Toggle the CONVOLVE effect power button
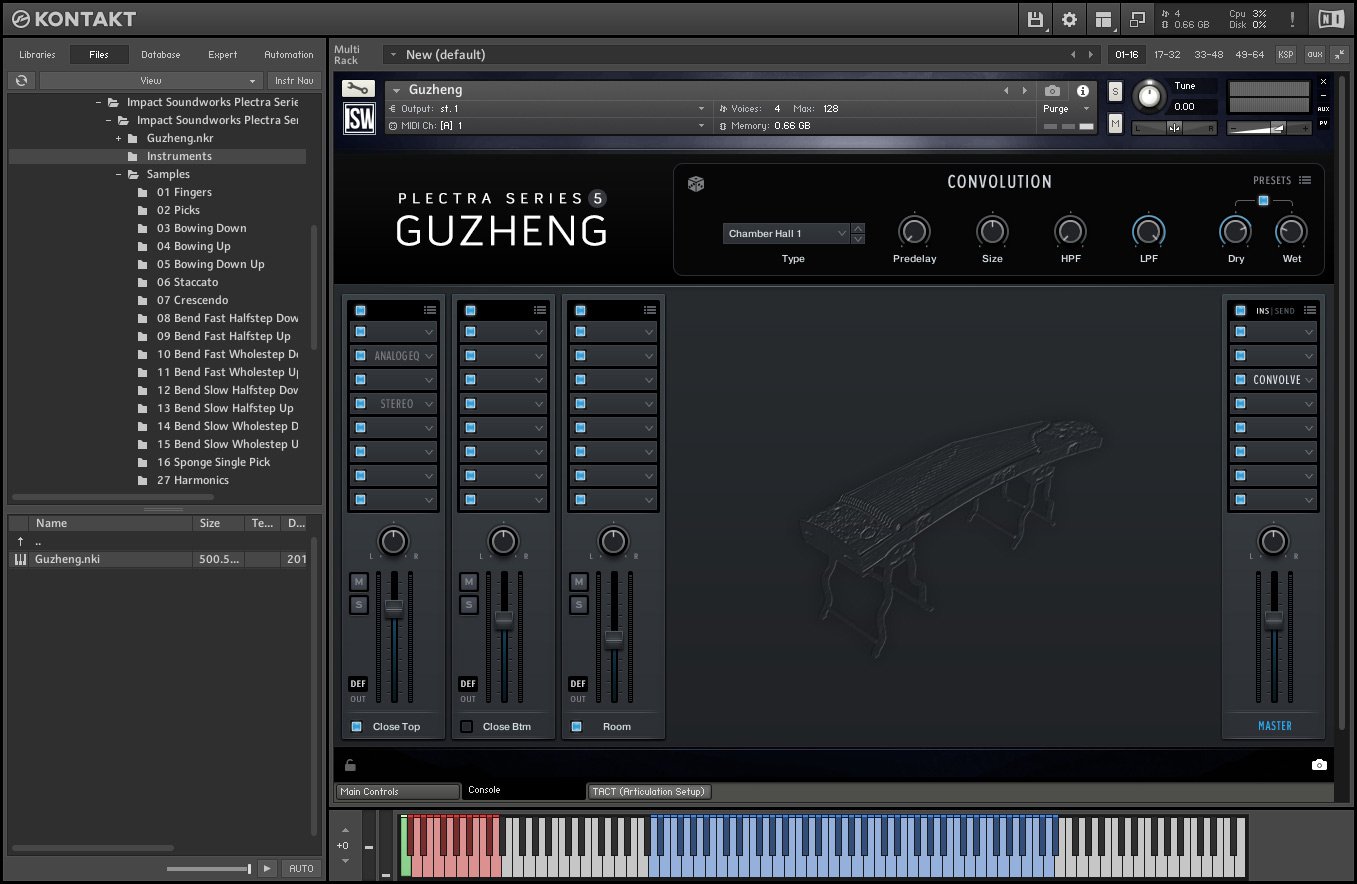Viewport: 1357px width, 884px height. (x=1241, y=379)
